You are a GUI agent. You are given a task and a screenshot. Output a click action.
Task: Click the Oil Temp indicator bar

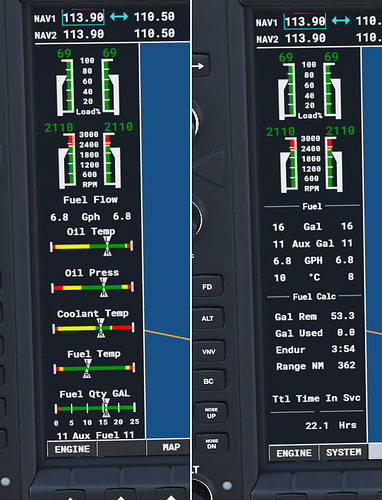pyautogui.click(x=92, y=246)
